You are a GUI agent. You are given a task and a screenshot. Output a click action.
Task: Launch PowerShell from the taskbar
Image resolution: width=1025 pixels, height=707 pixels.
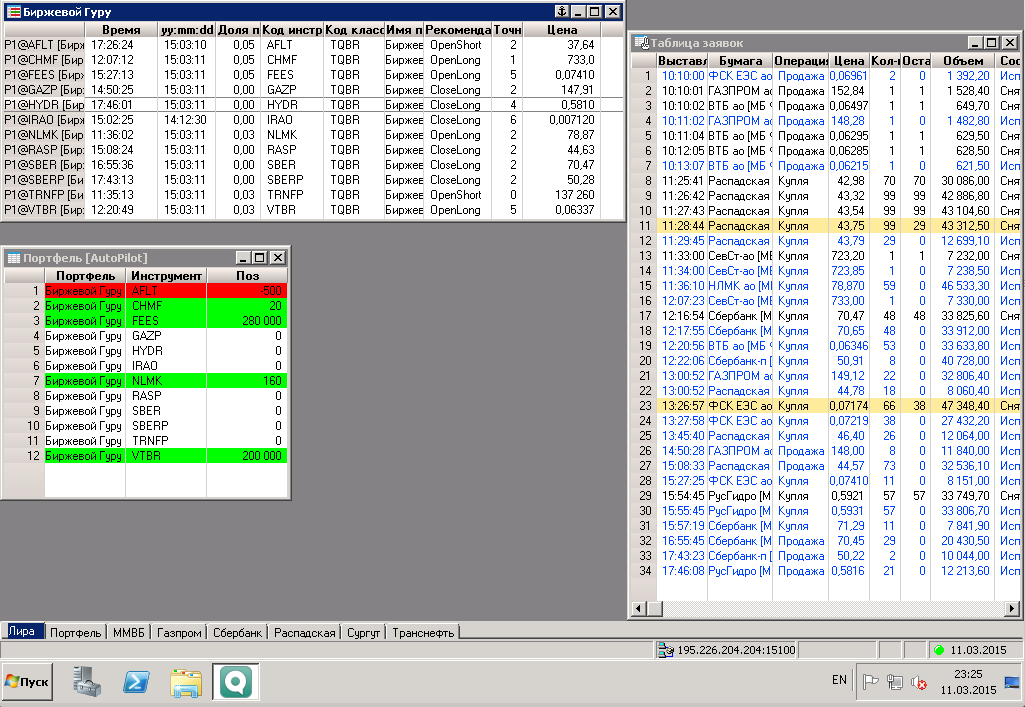coord(136,682)
